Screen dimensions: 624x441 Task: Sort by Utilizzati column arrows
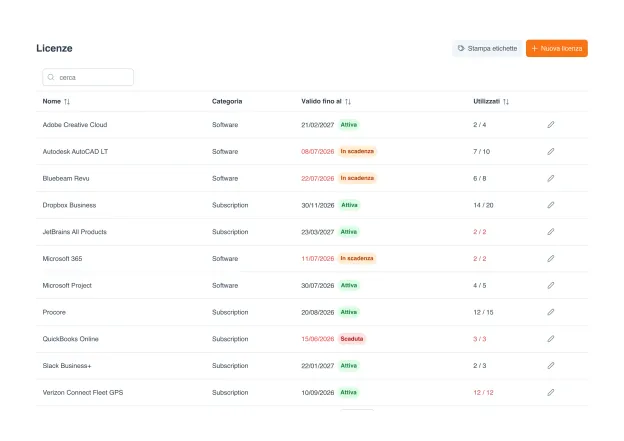(x=506, y=101)
